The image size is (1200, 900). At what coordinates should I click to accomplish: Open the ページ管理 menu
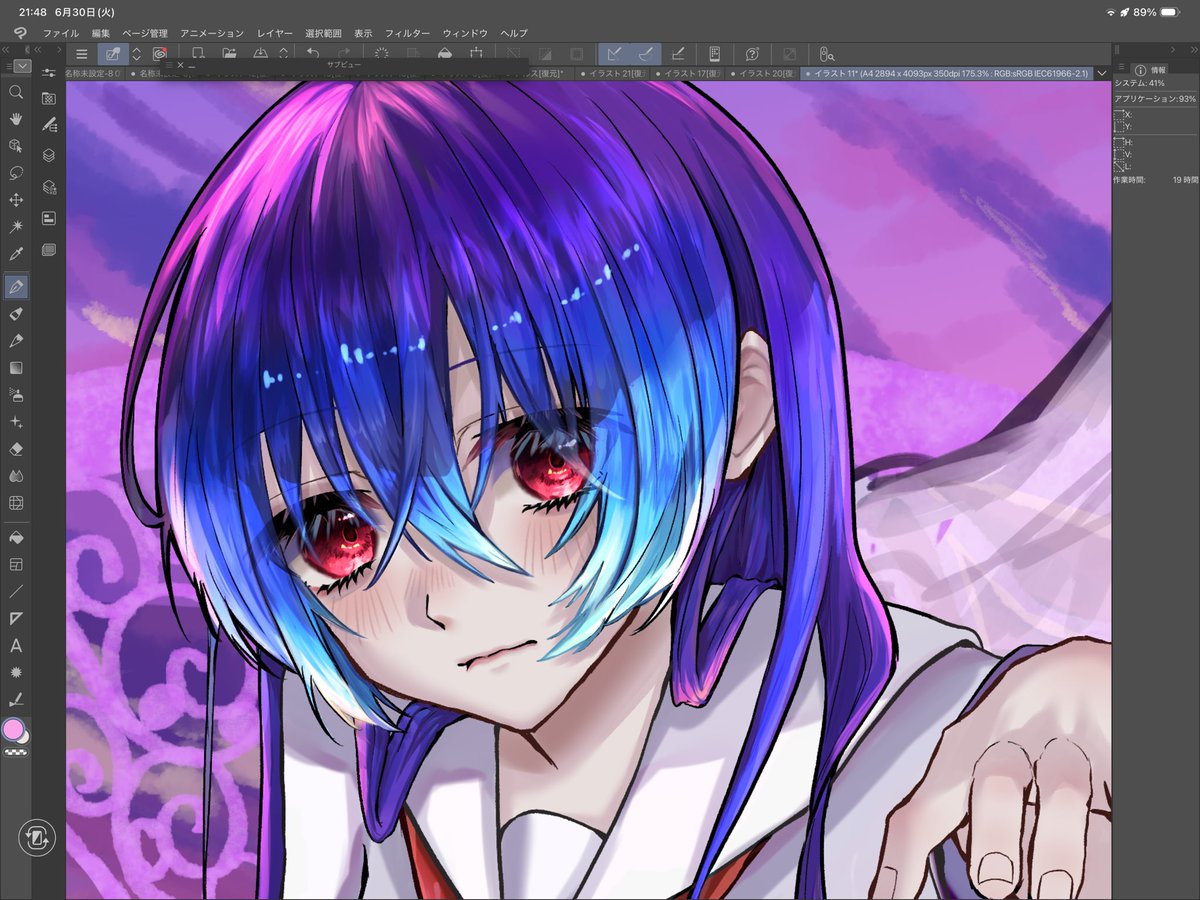click(x=145, y=33)
